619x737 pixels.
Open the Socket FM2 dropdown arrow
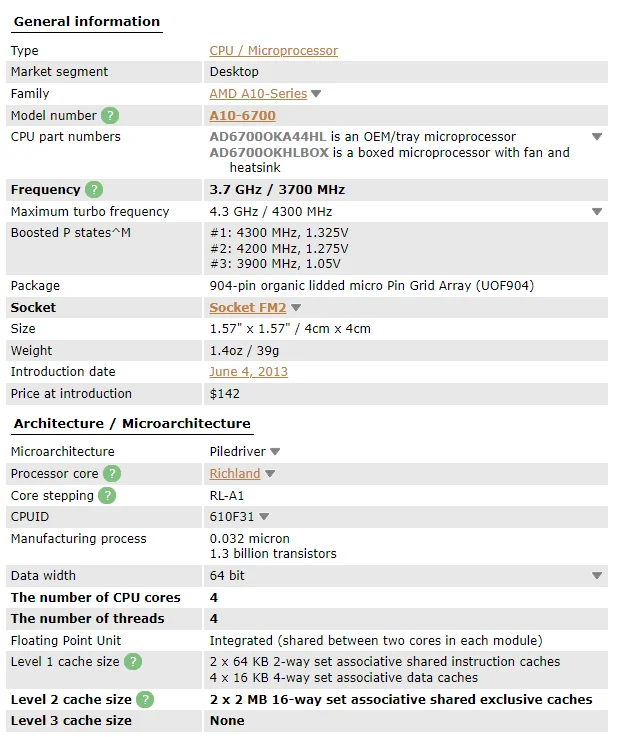296,308
